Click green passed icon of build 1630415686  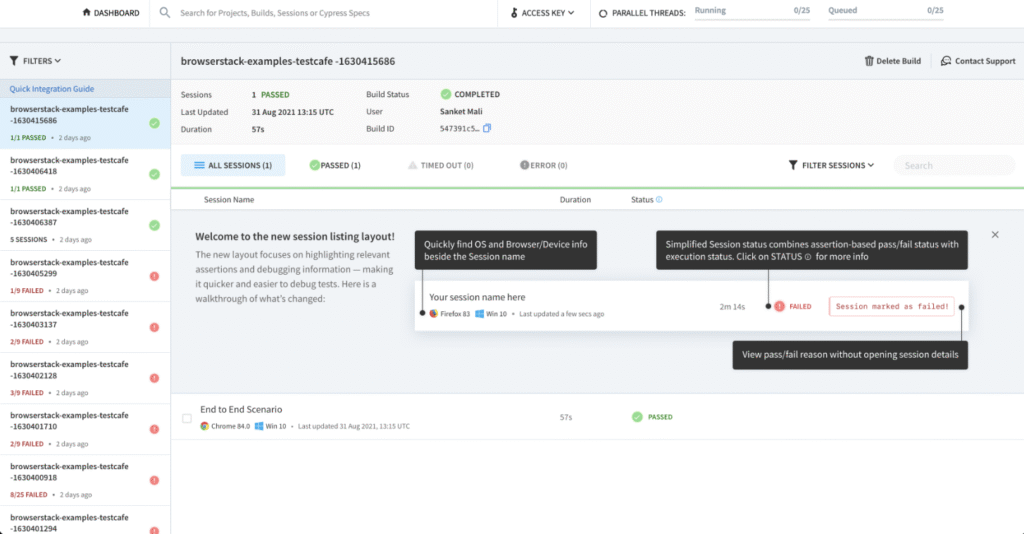coord(154,123)
